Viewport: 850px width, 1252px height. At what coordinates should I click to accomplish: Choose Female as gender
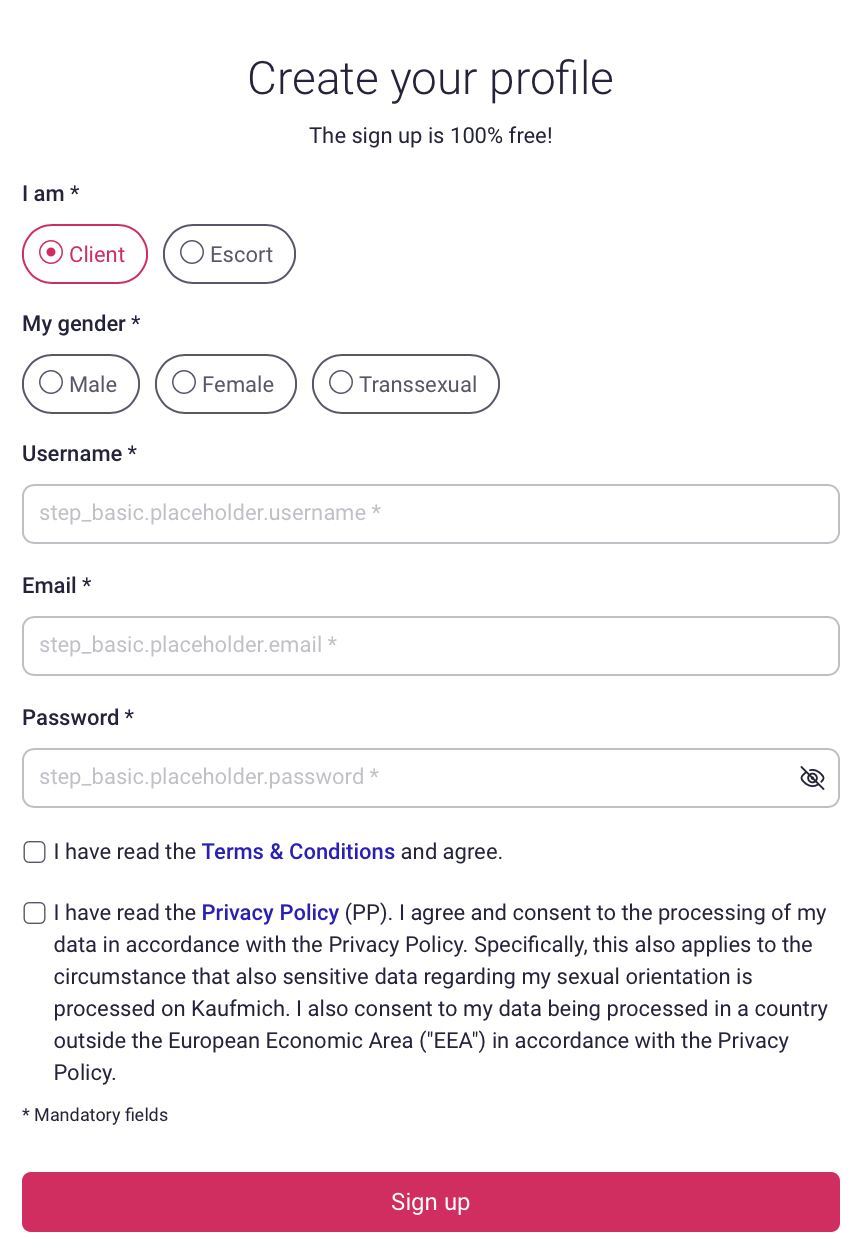coord(226,384)
